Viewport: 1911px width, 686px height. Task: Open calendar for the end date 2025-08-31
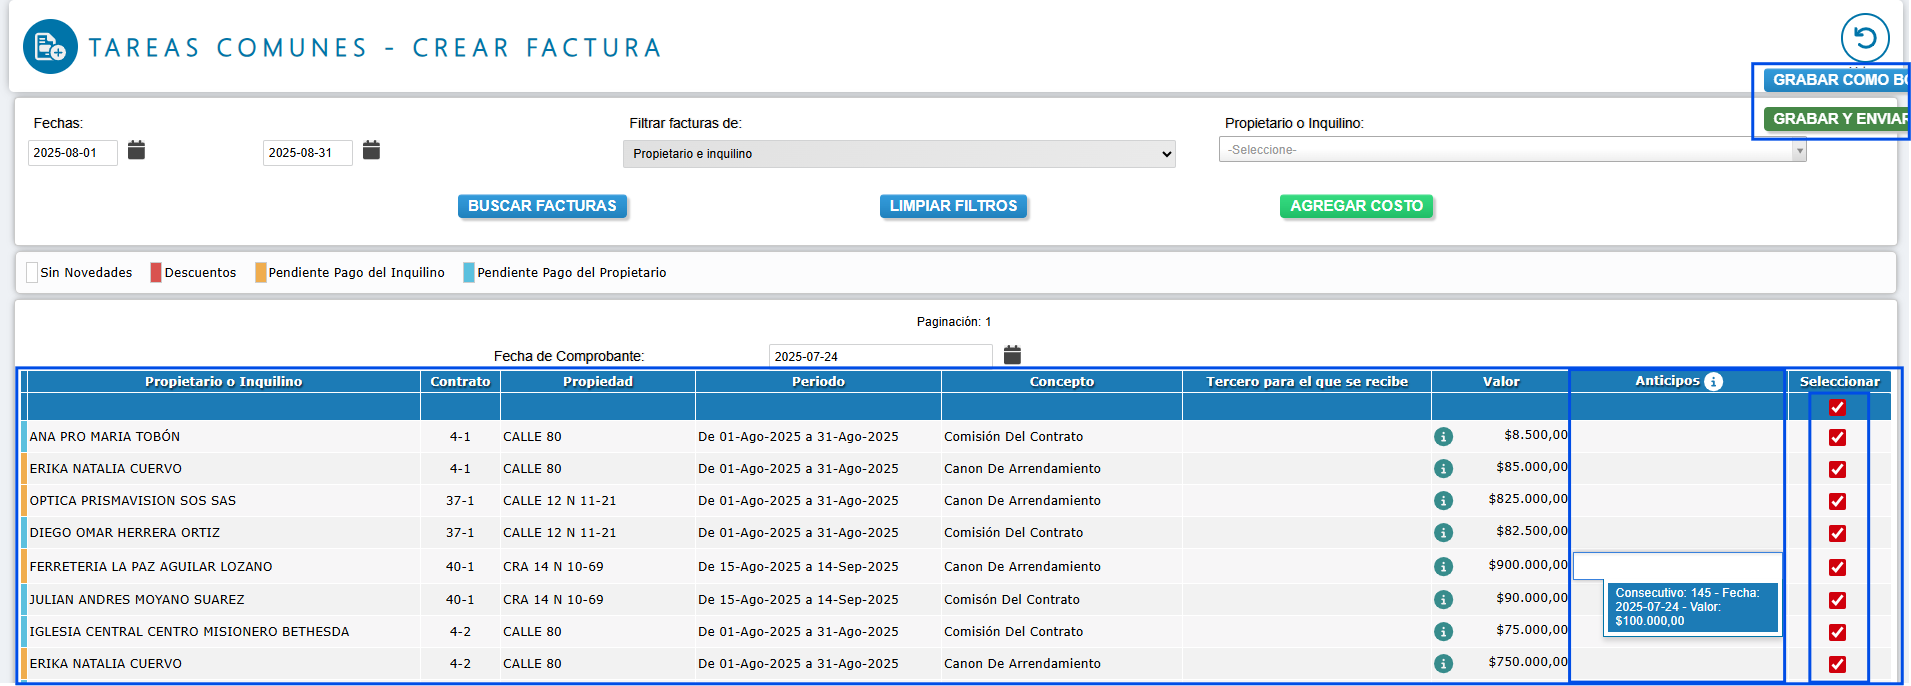[371, 150]
